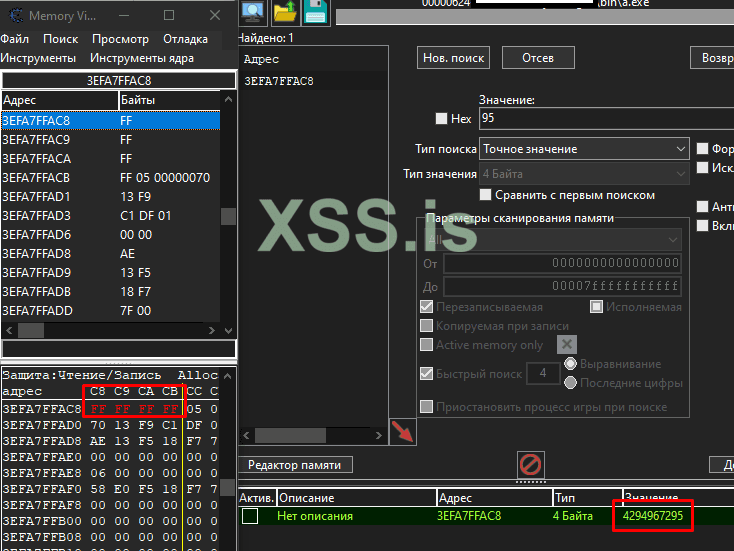Click the Значение input field containing 95
Viewport: 734px width, 551px height.
(x=606, y=118)
